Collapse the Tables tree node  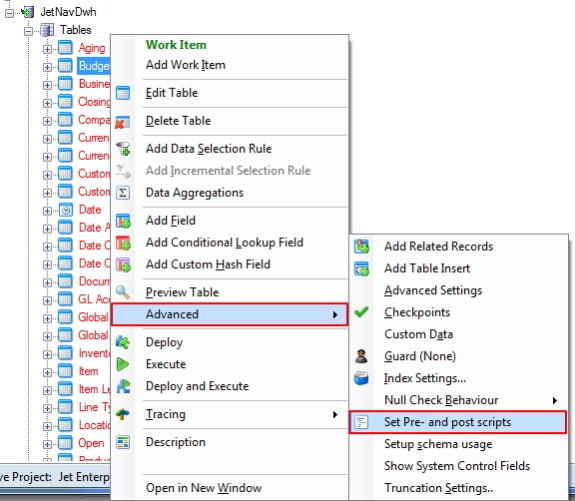pos(28,31)
